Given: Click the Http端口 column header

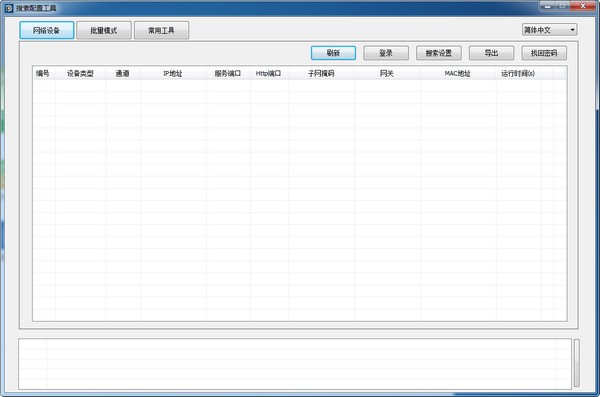Looking at the screenshot, I should click(x=269, y=73).
